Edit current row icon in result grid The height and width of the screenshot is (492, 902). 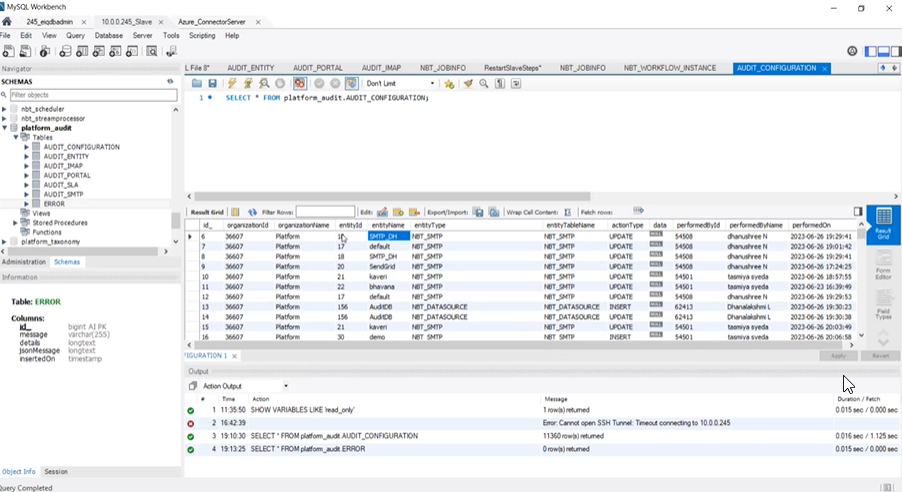(x=382, y=212)
